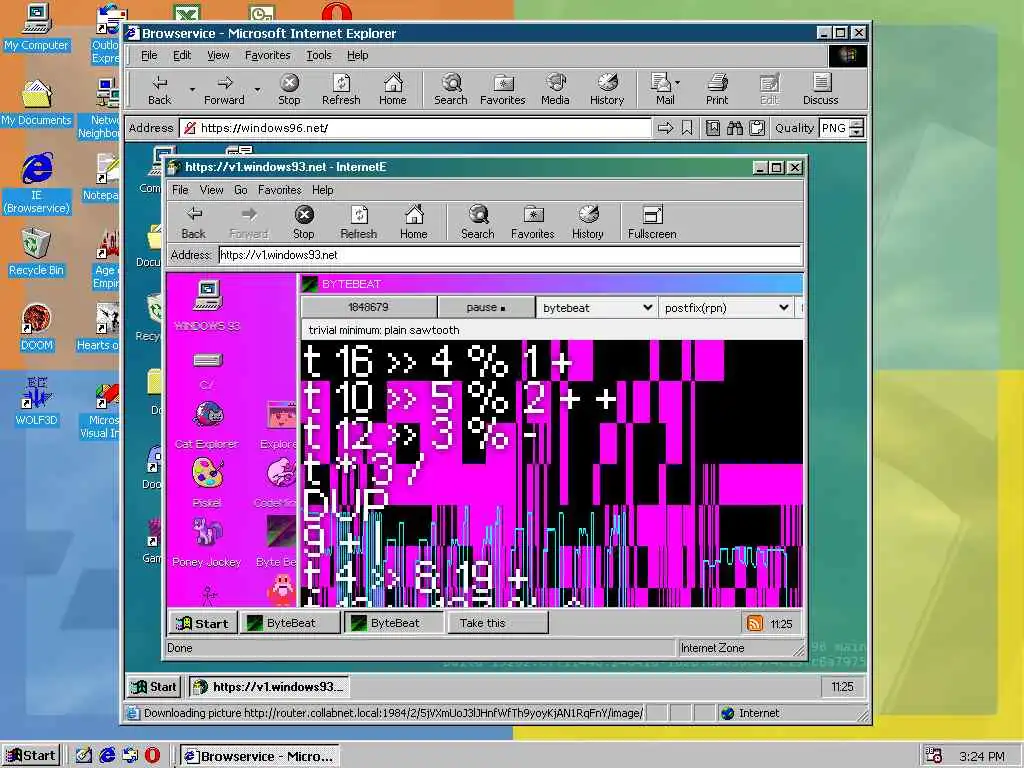Switch to second ByteBeat taskbar button

pos(394,623)
